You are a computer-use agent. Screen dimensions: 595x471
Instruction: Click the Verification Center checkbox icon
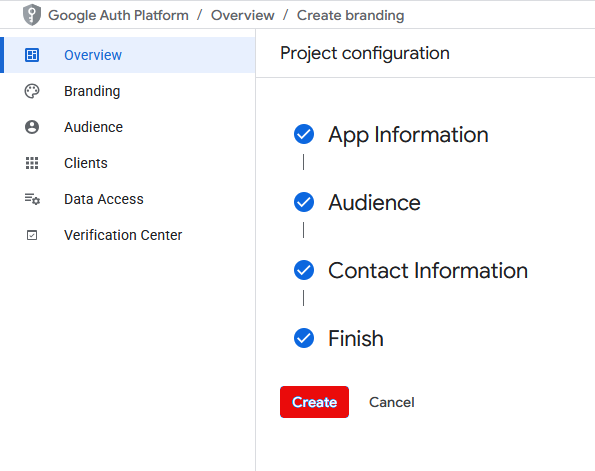coord(32,235)
